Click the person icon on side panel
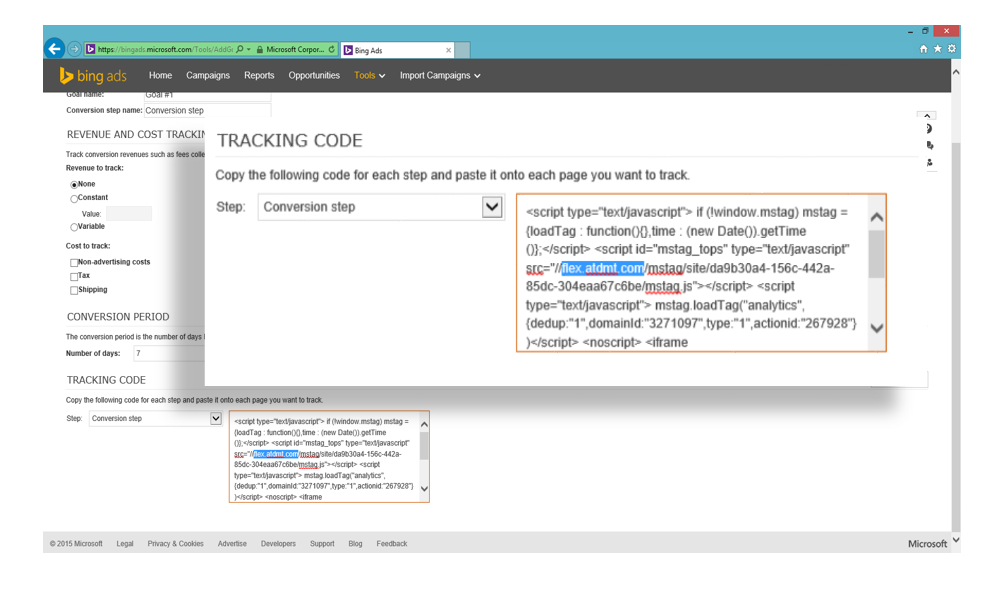The image size is (986, 590). (x=929, y=162)
